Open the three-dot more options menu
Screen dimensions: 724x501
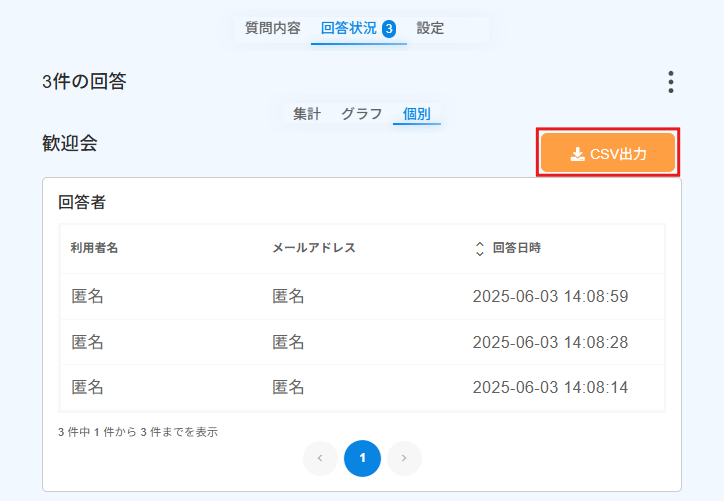(670, 82)
